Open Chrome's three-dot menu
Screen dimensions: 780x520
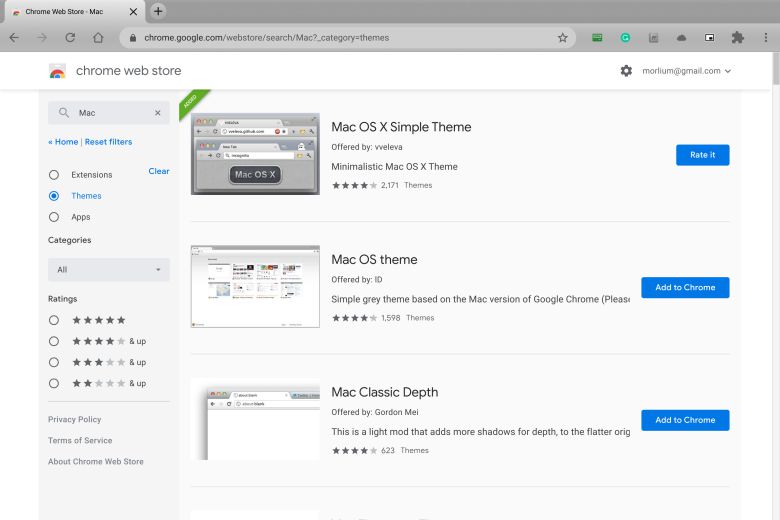pyautogui.click(x=765, y=38)
